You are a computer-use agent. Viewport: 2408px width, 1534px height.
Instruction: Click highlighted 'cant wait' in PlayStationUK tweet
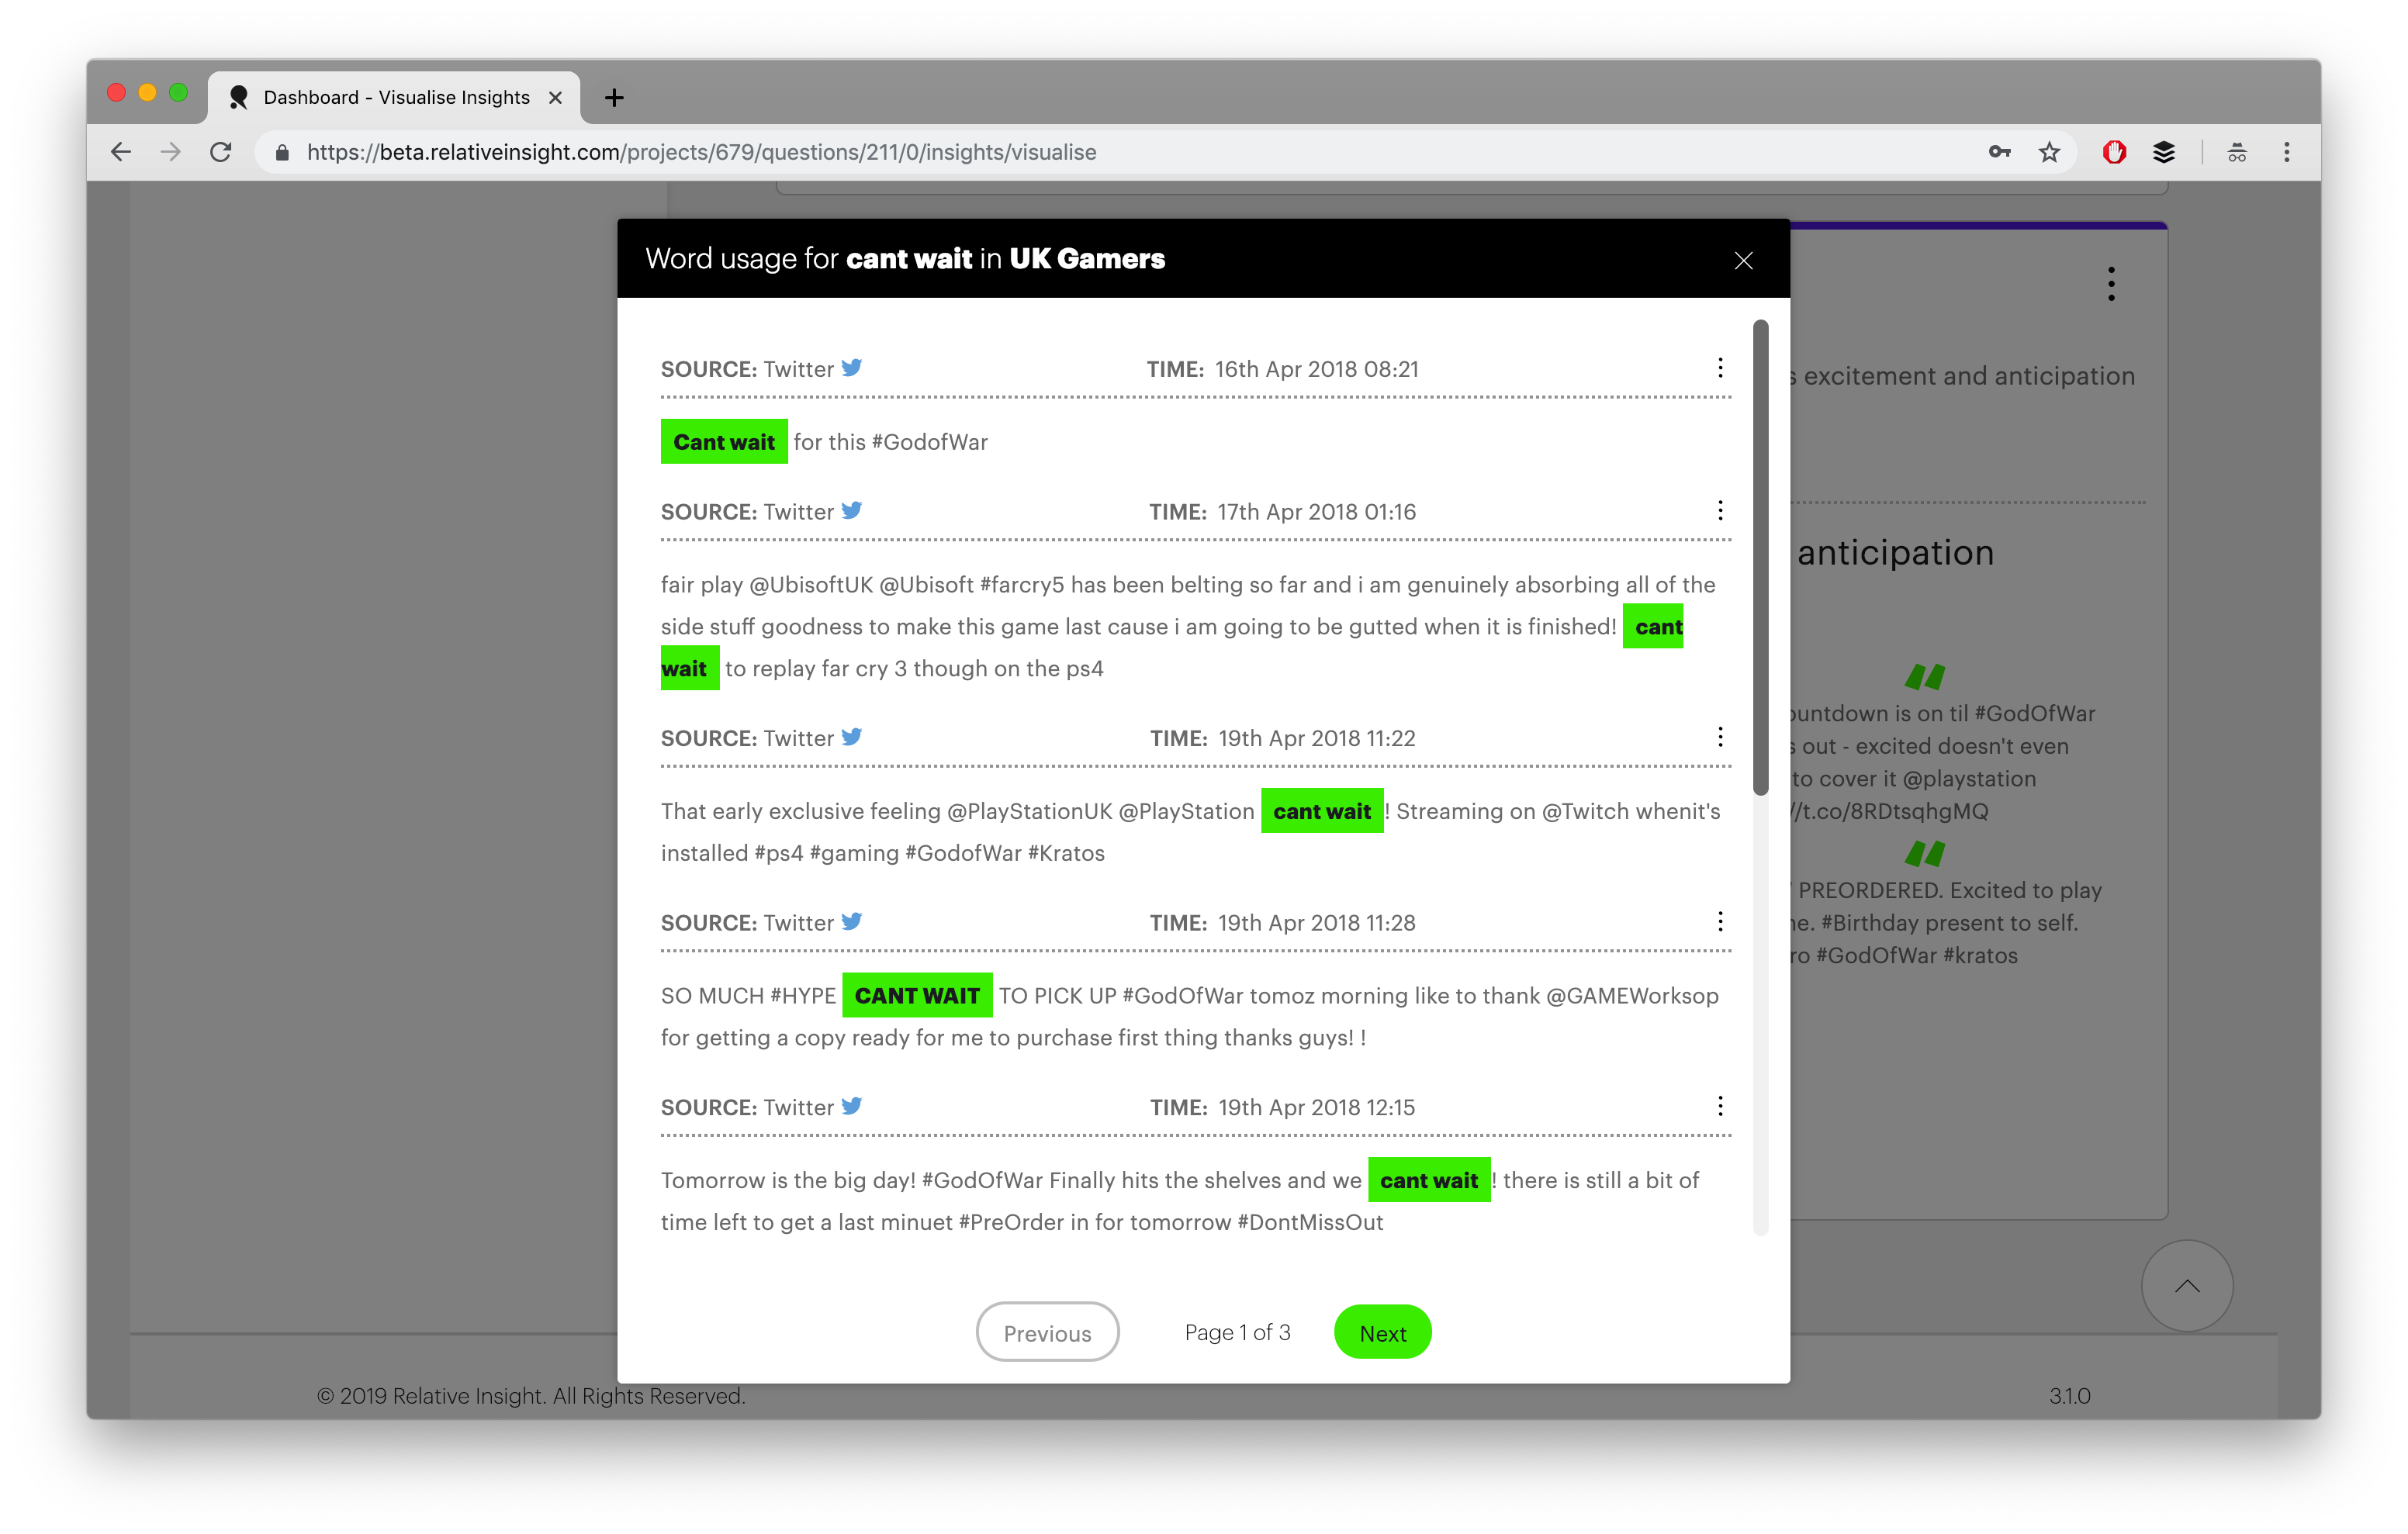1322,811
